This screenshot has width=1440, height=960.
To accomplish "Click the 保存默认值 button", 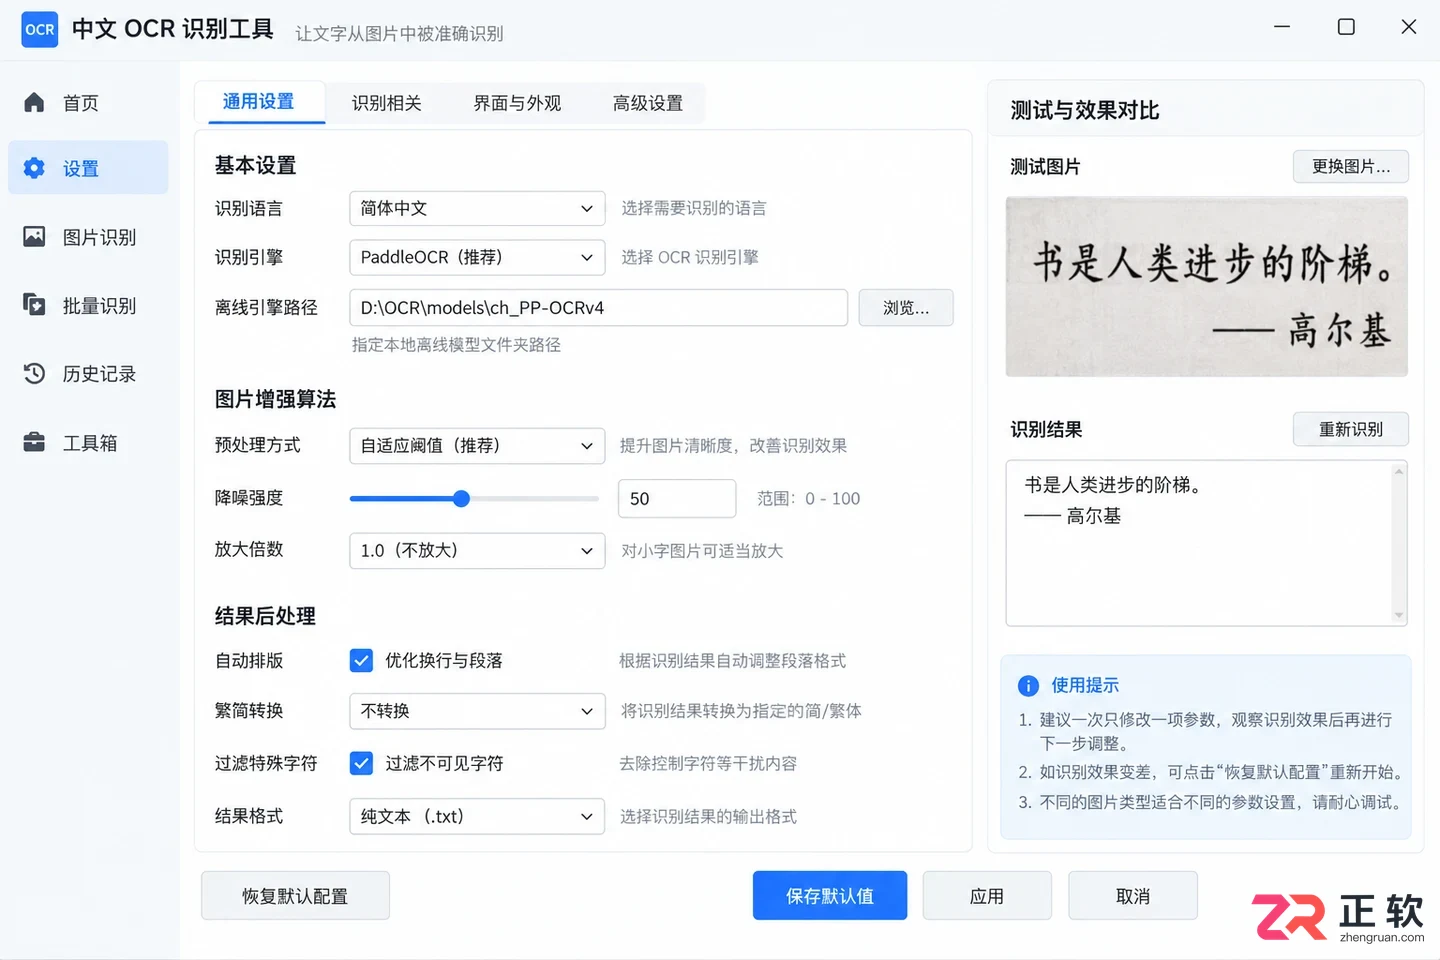I will 830,896.
